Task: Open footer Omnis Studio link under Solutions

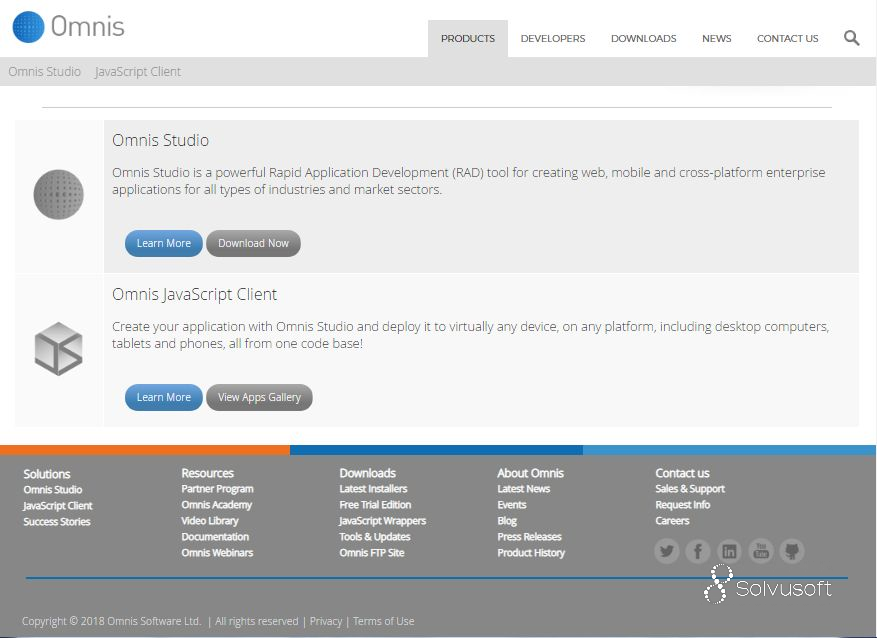Action: click(53, 489)
